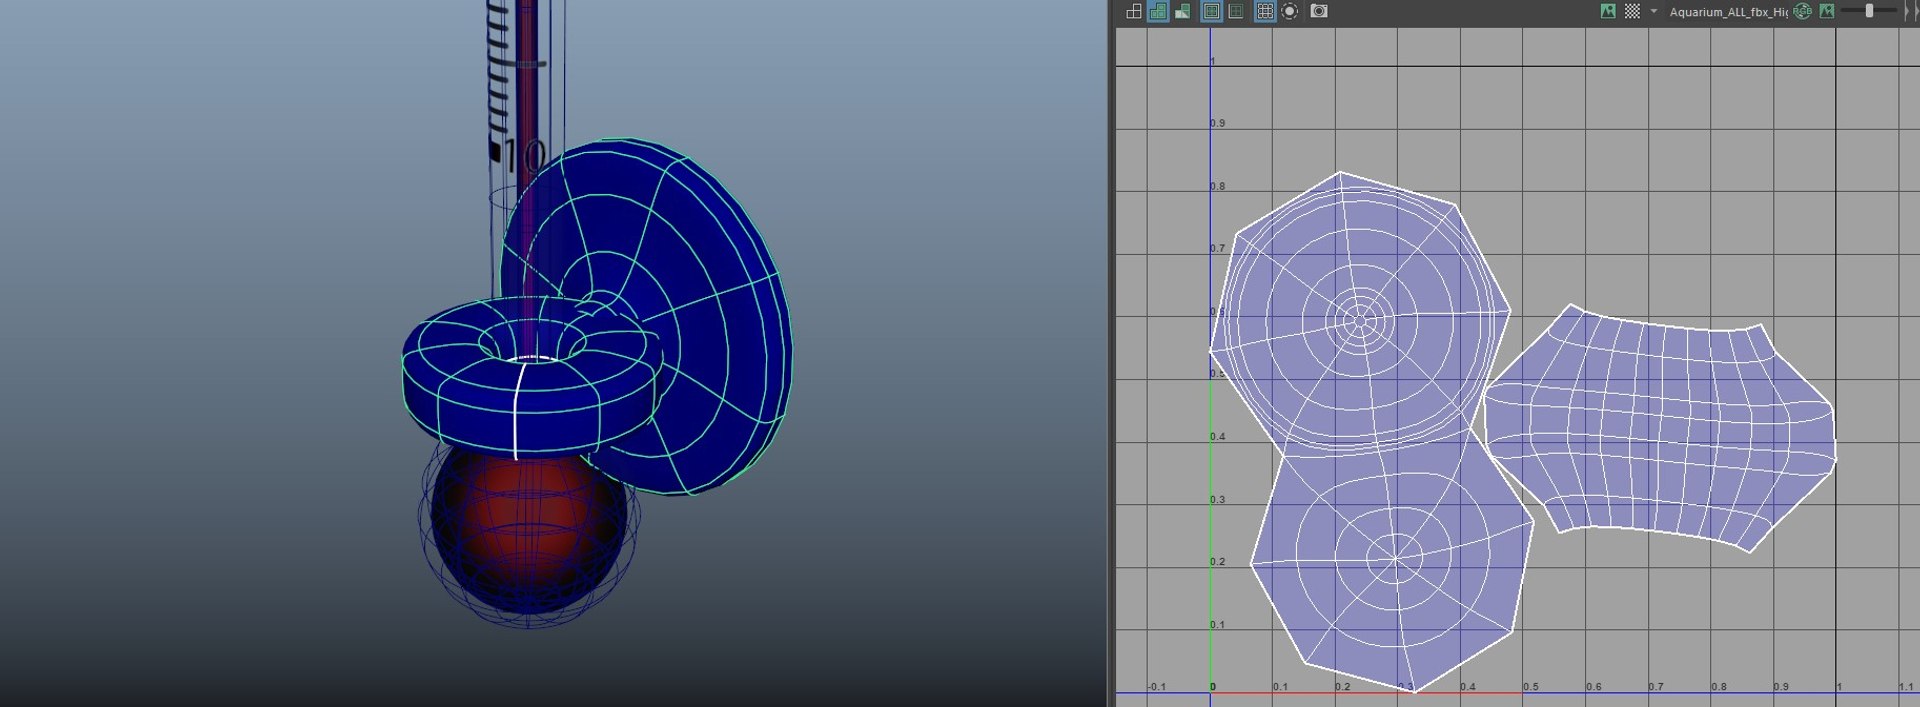The image size is (1920, 707).
Task: Select the red sphere bulb in viewport
Action: pos(529,535)
